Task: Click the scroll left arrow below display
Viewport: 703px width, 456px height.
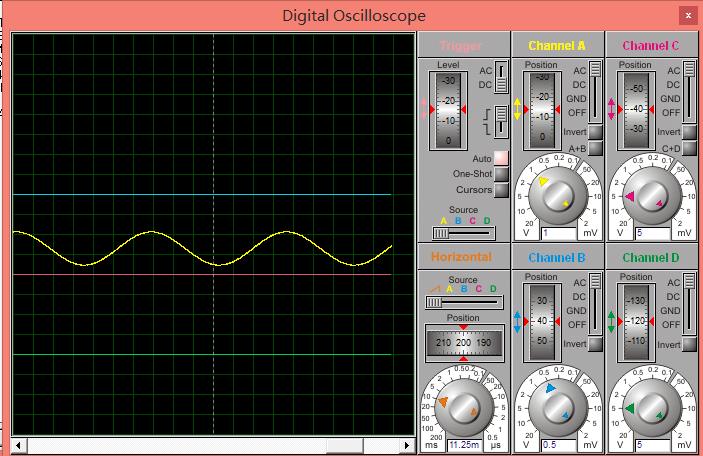Action: [x=18, y=445]
